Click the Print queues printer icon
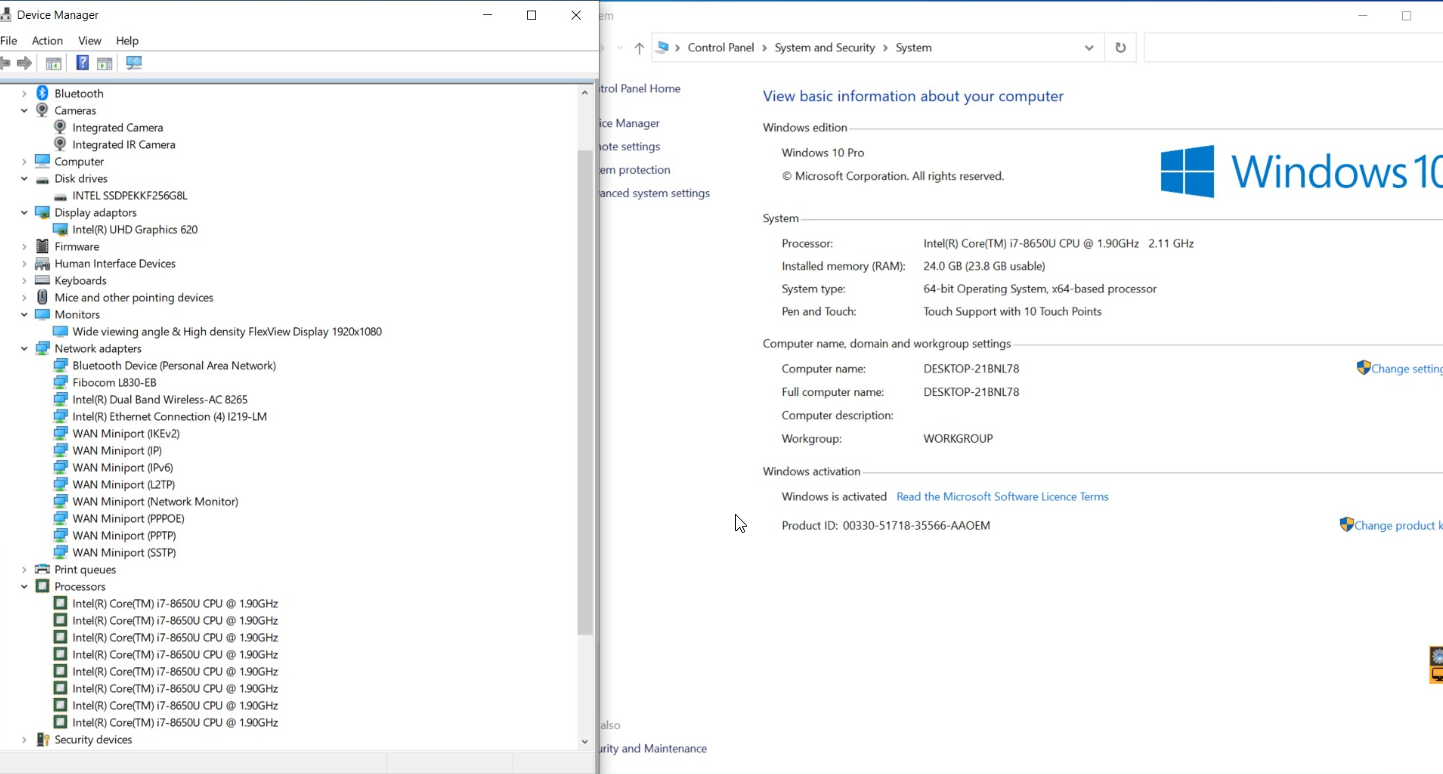Image resolution: width=1443 pixels, height=774 pixels. (42, 569)
